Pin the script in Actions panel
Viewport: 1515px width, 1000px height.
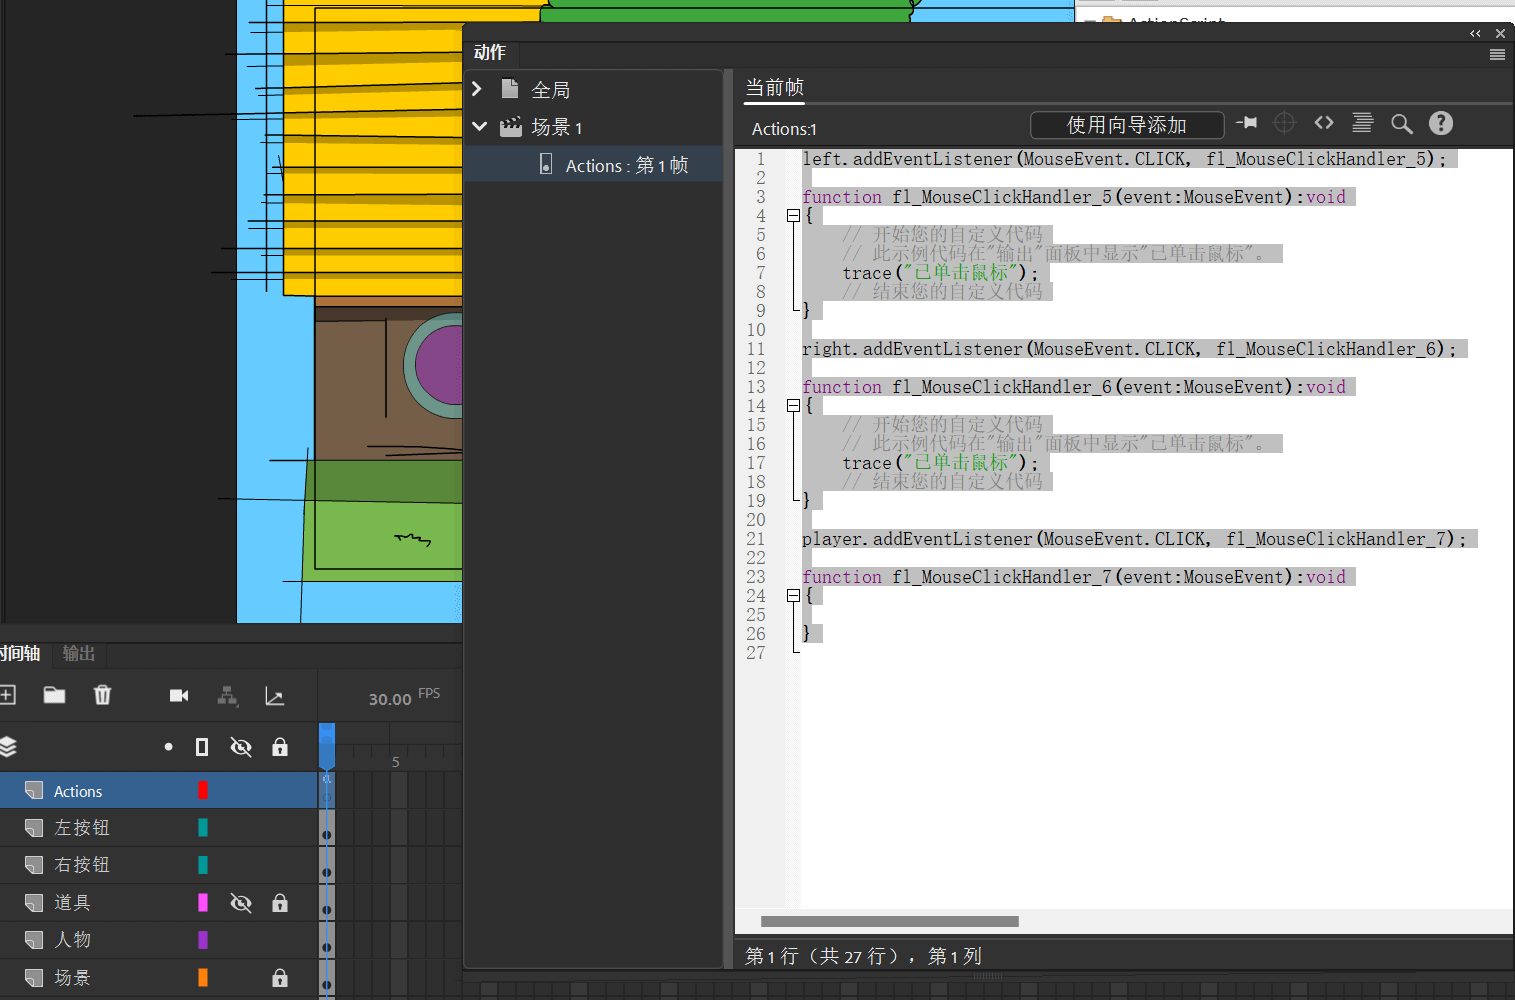point(1246,123)
